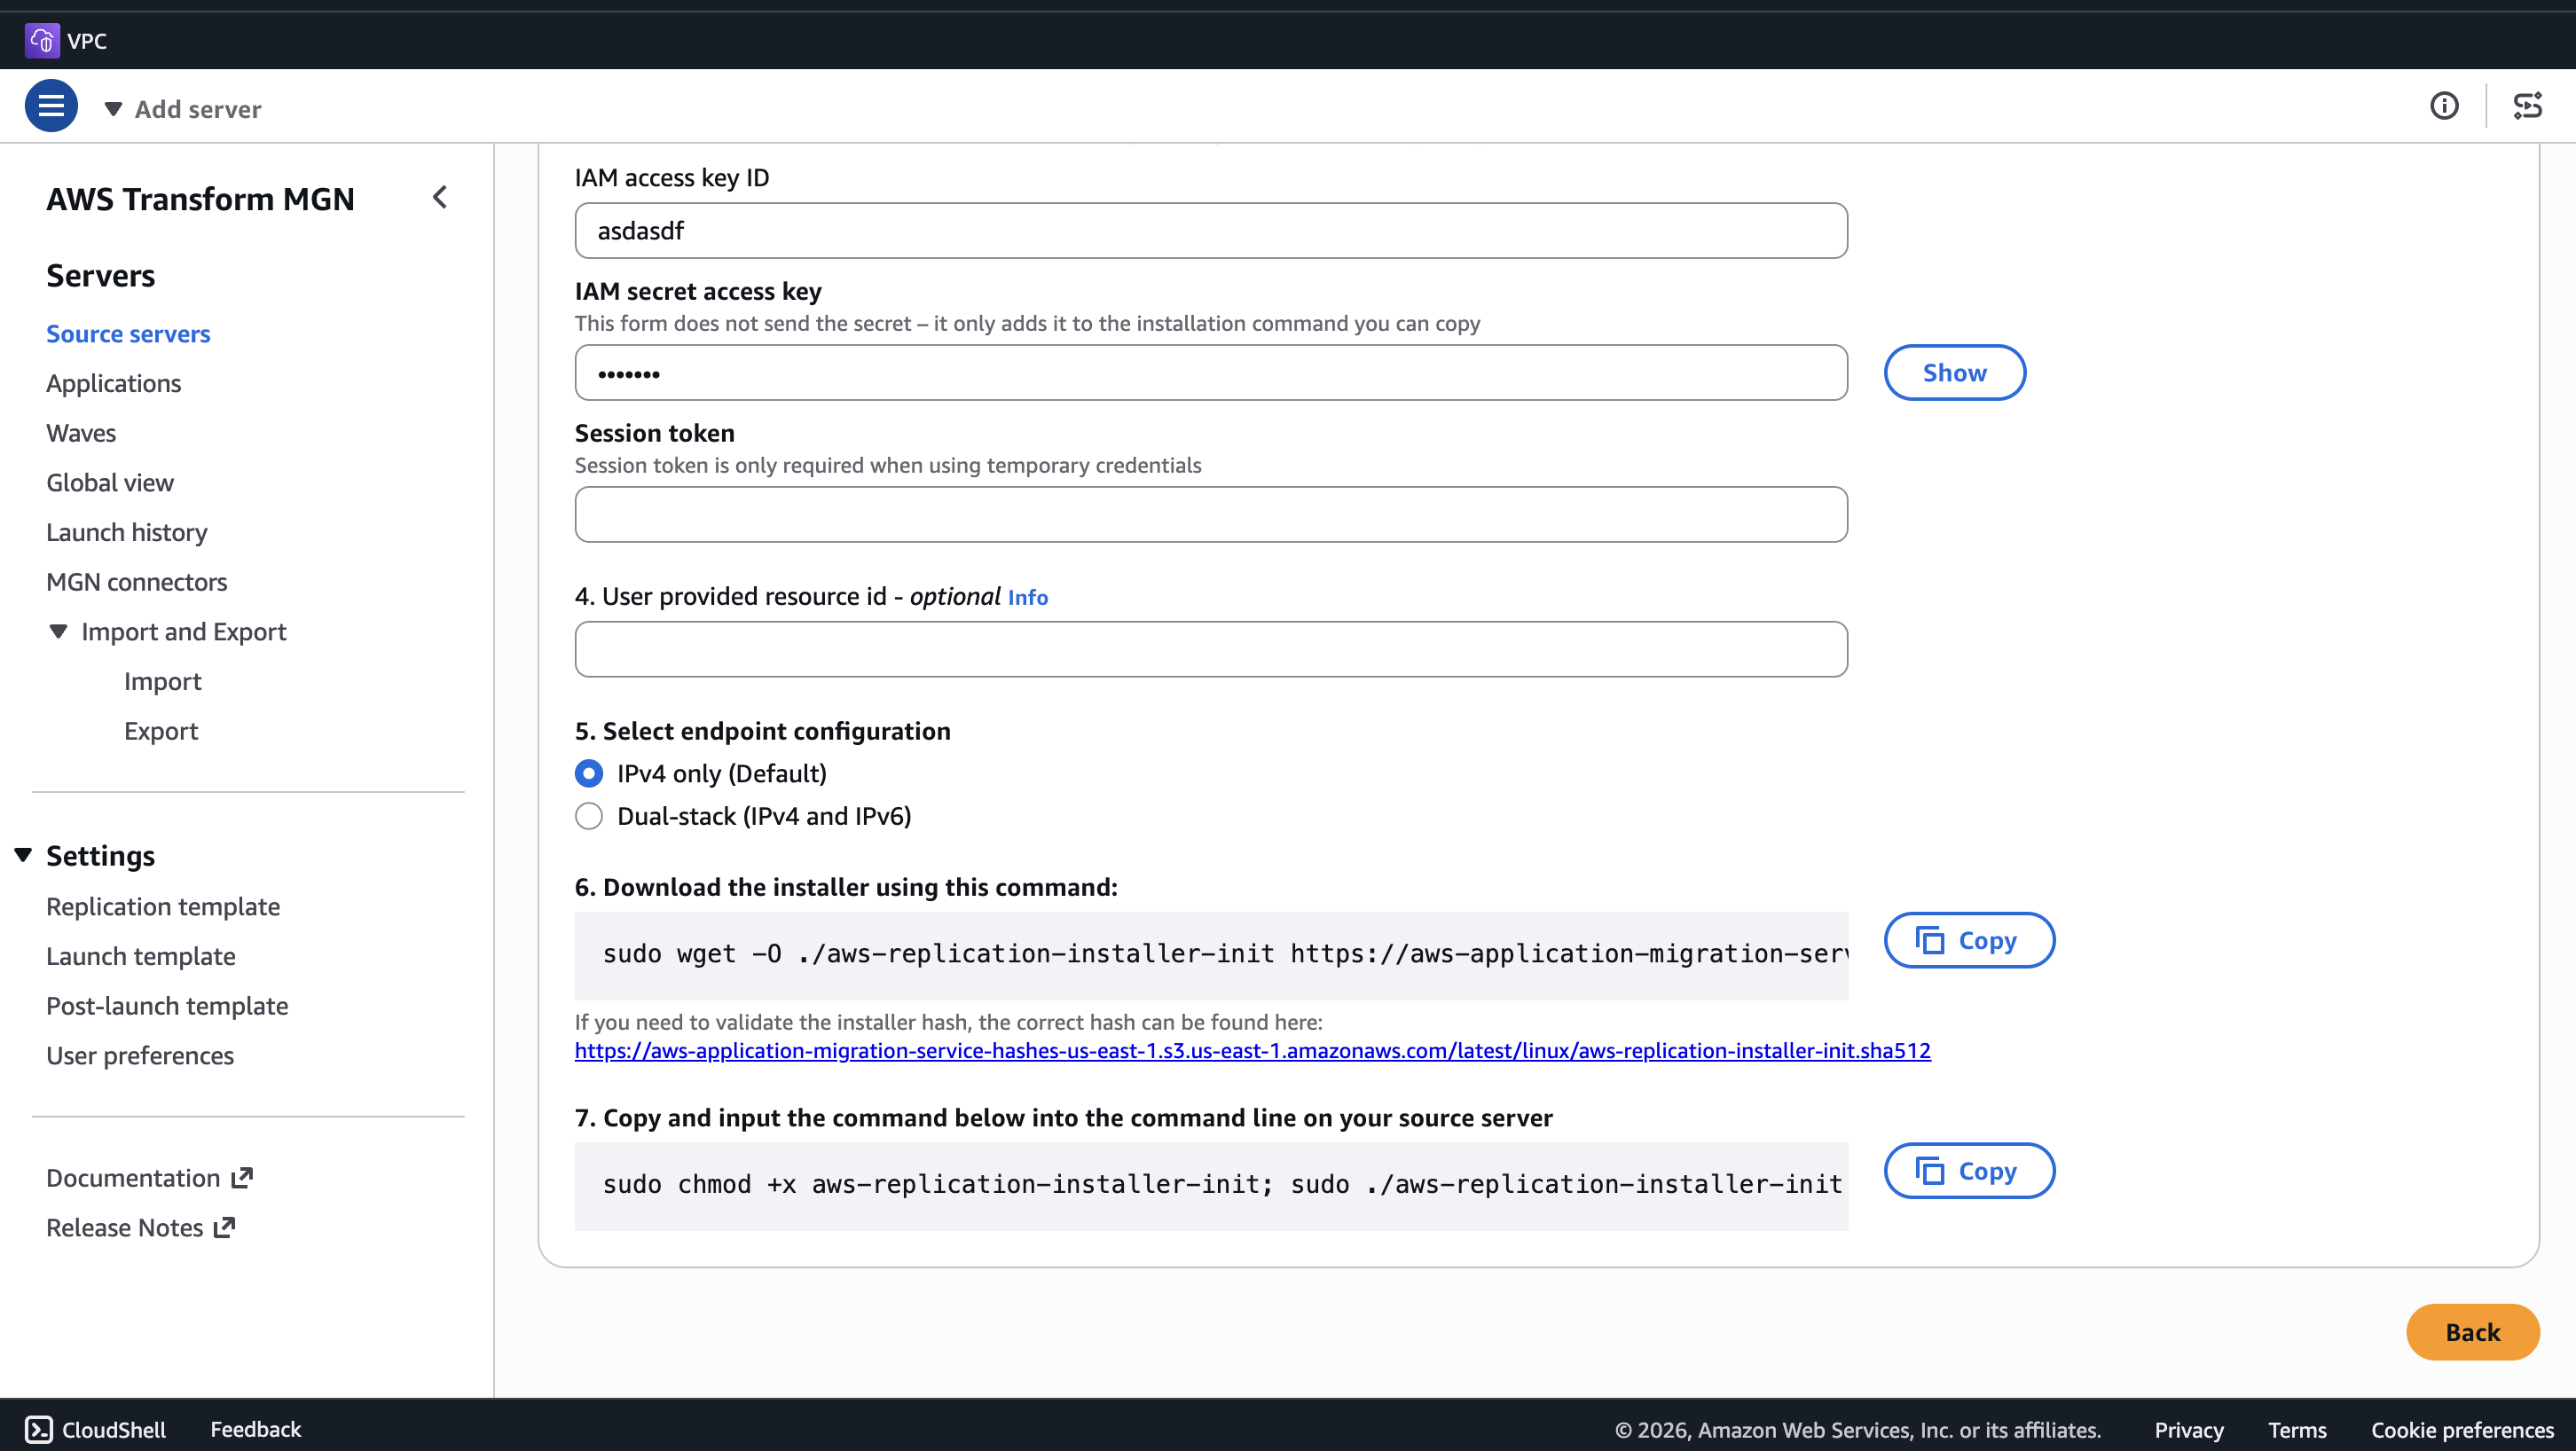Viewport: 2576px width, 1451px height.
Task: Open the Info link for resource id
Action: click(x=1028, y=597)
